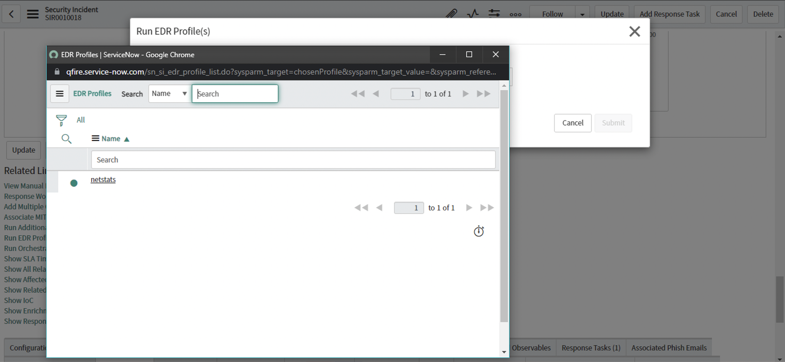785x362 pixels.
Task: Click the Submit button in dialog
Action: (x=613, y=123)
